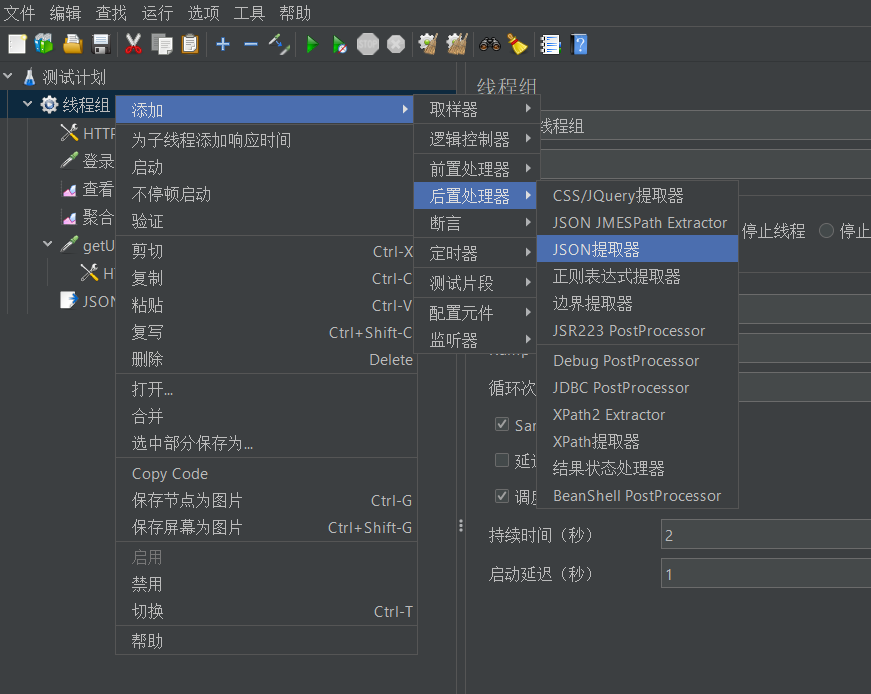This screenshot has height=694, width=871.
Task: Collapse the getU tree node
Action: [48, 244]
